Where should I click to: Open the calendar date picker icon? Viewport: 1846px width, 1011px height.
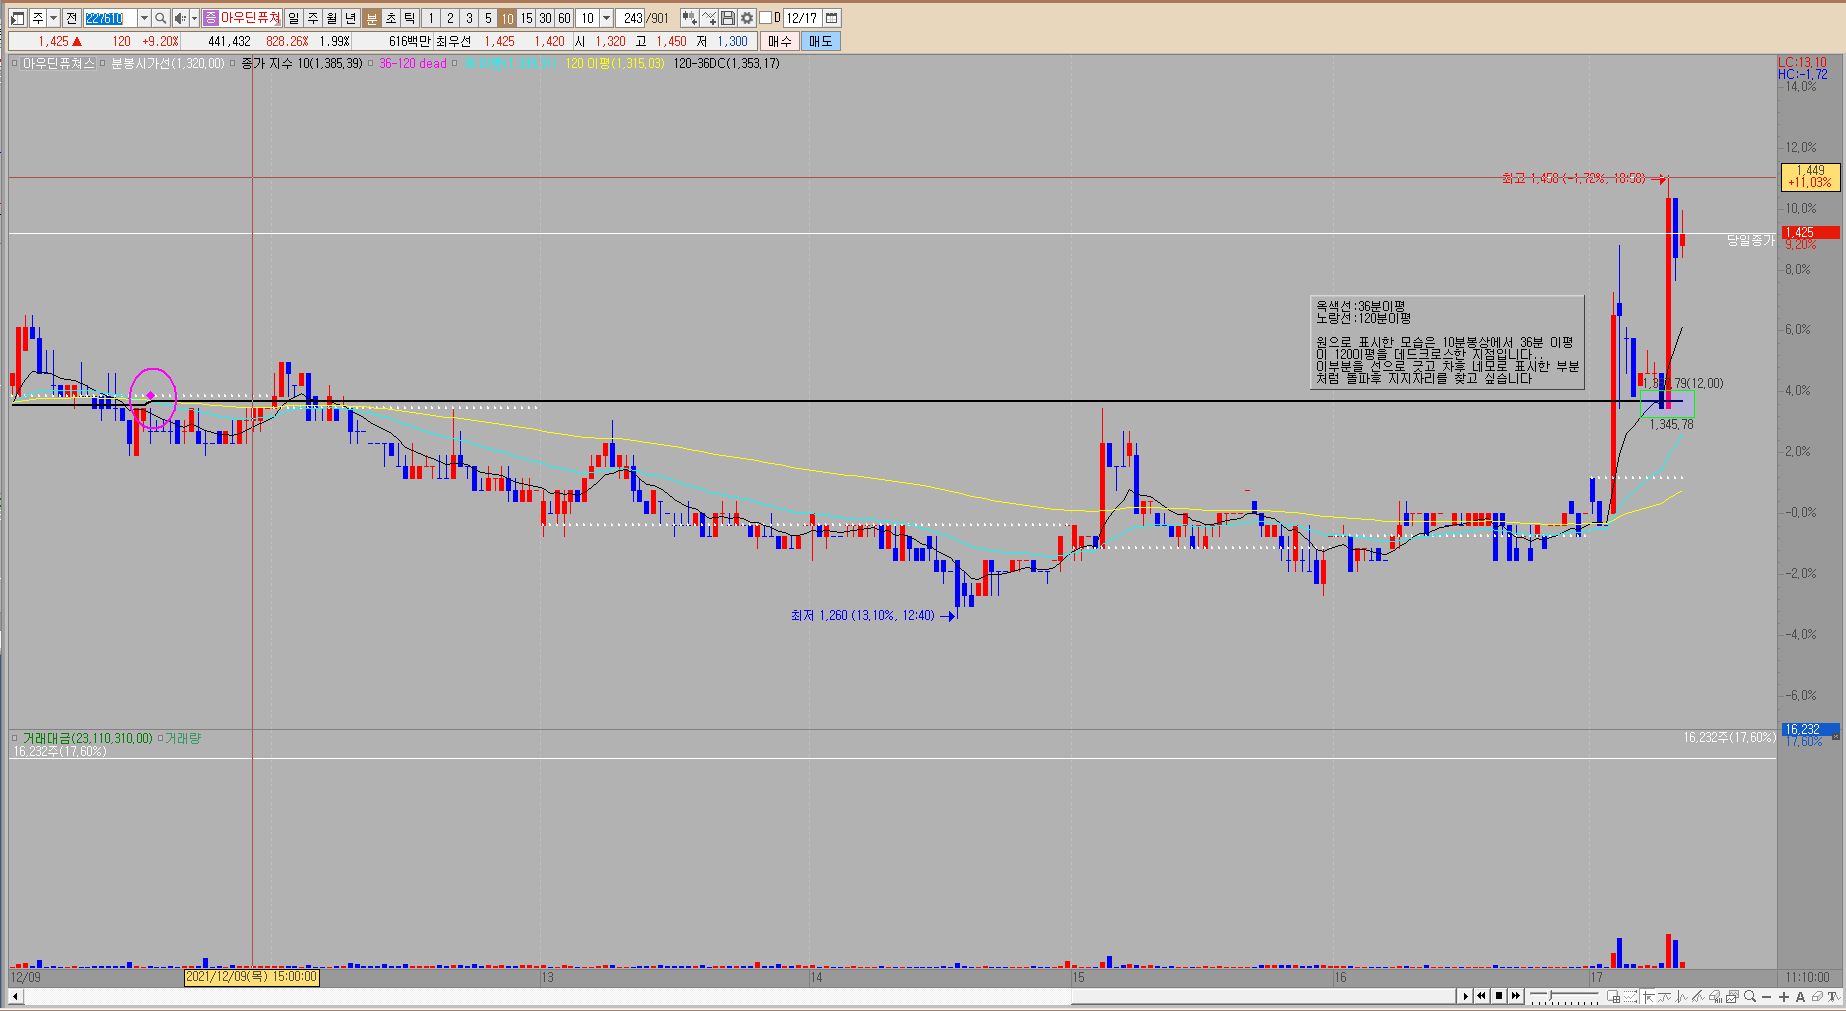[x=831, y=18]
